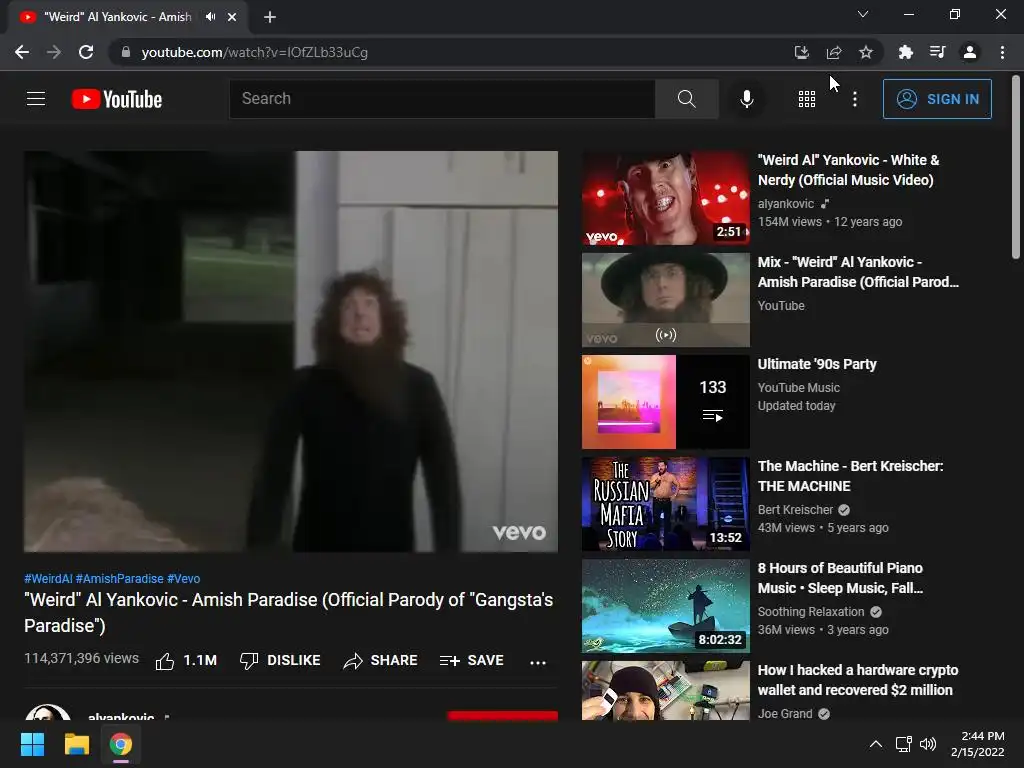Image resolution: width=1024 pixels, height=768 pixels.
Task: Open the YouTube guide hamburger menu
Action: click(x=36, y=99)
